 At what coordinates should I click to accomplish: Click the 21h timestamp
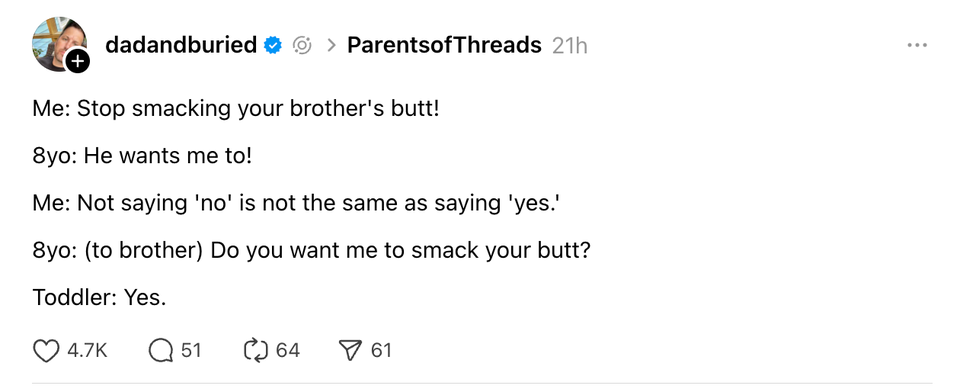(569, 45)
